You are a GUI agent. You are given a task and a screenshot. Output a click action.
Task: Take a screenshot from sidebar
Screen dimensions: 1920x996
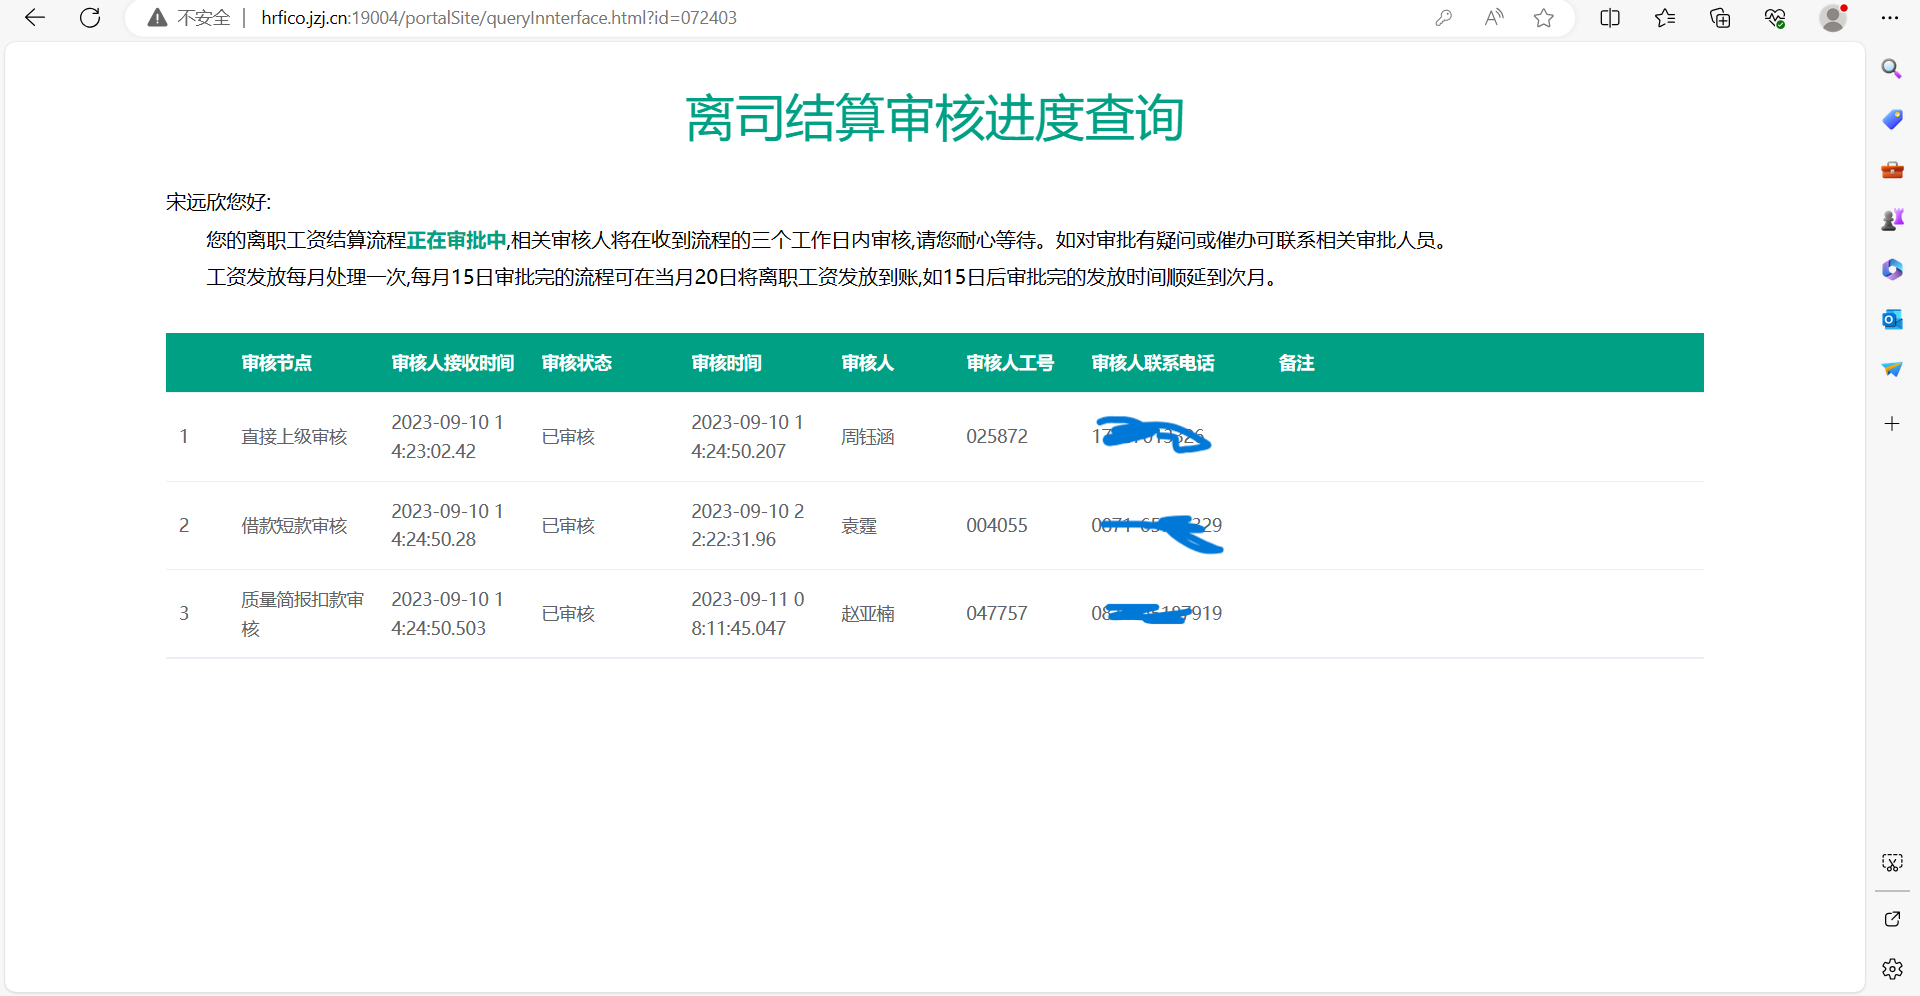click(x=1892, y=862)
